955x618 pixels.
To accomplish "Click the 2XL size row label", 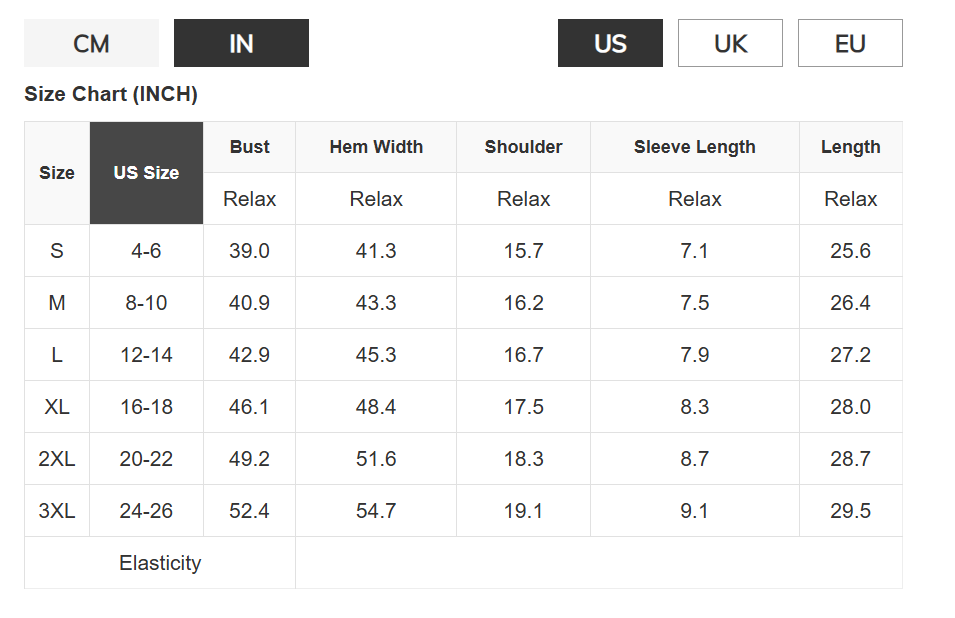I will (57, 459).
